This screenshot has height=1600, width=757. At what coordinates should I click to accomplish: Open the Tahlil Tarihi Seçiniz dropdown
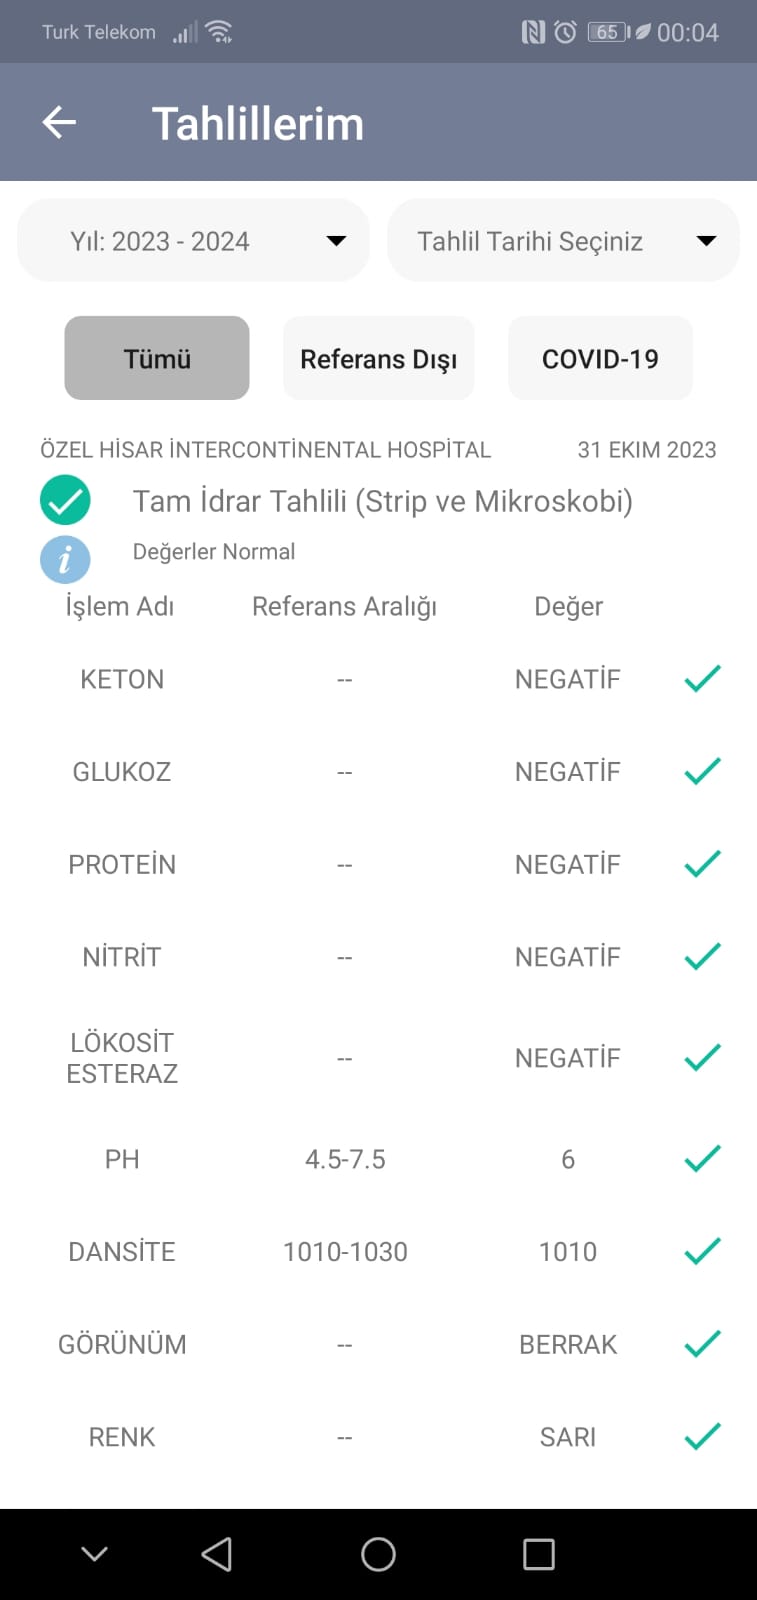pos(563,240)
